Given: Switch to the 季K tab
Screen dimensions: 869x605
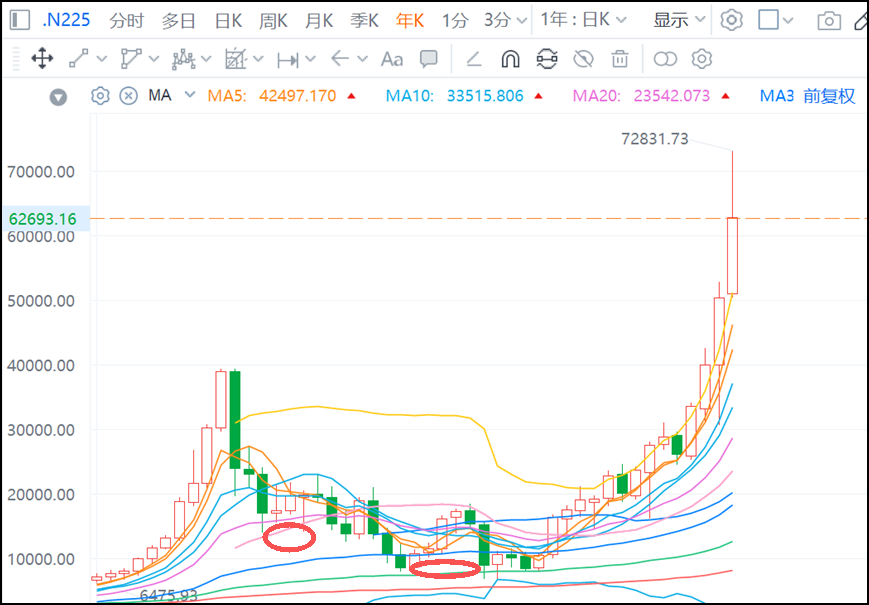Looking at the screenshot, I should (364, 21).
